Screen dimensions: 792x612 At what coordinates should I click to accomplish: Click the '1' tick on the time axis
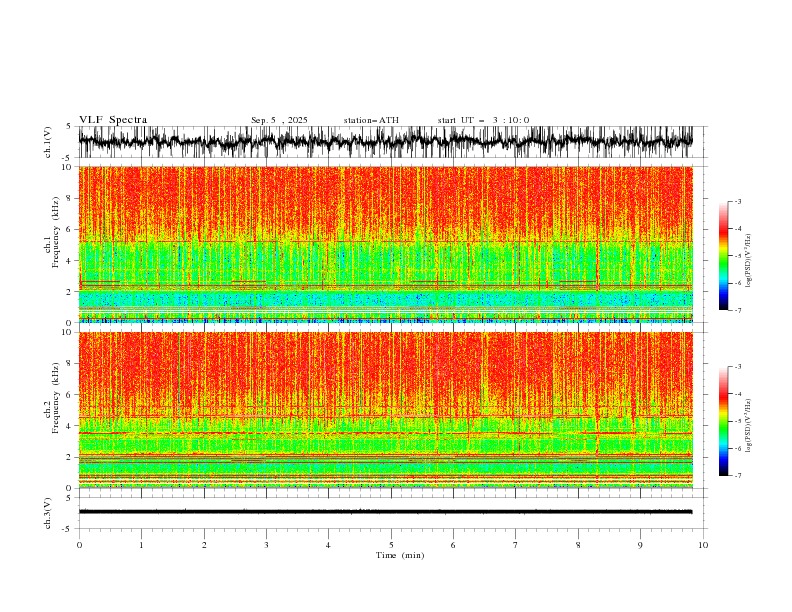(141, 545)
